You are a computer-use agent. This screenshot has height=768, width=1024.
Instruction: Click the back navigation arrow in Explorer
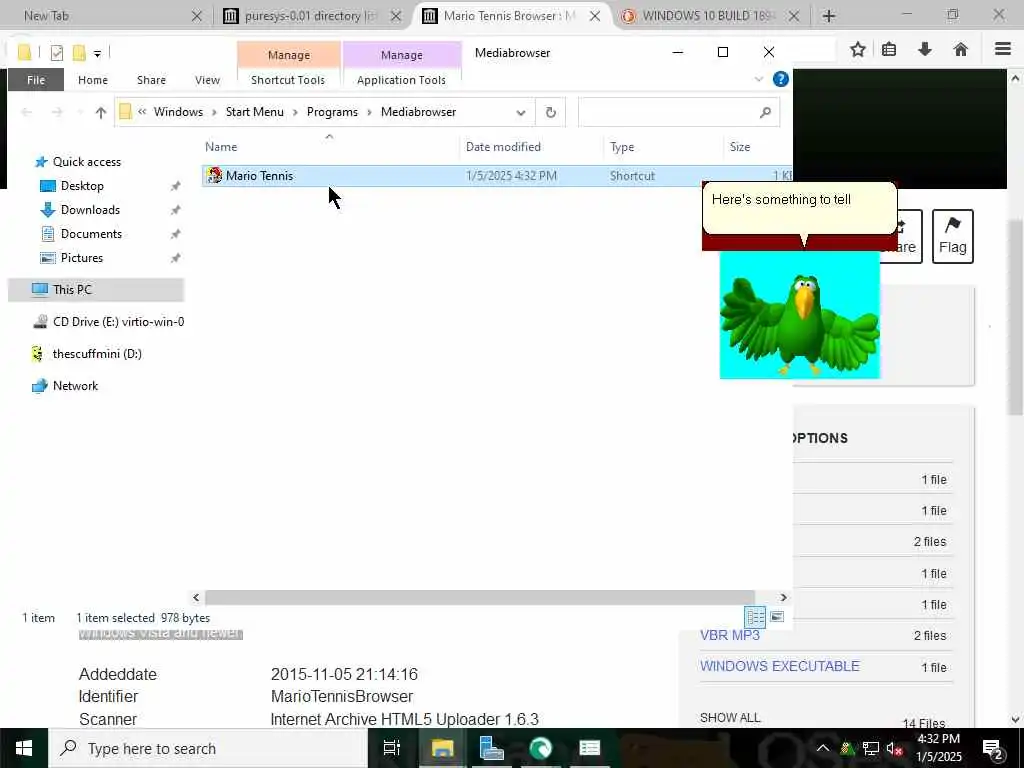click(x=27, y=112)
